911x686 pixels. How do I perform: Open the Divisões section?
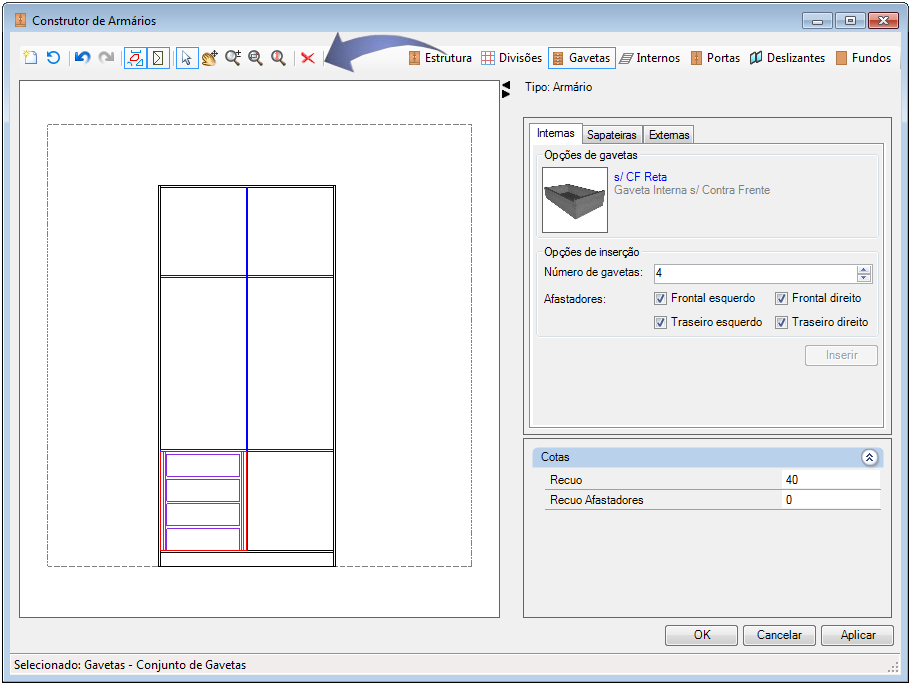(x=512, y=58)
